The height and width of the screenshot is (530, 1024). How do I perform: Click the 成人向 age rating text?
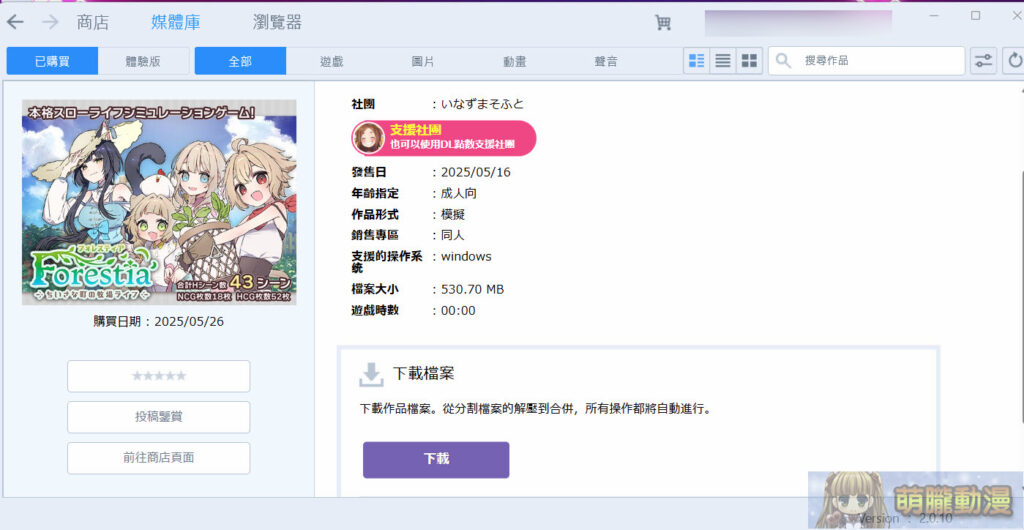point(459,194)
